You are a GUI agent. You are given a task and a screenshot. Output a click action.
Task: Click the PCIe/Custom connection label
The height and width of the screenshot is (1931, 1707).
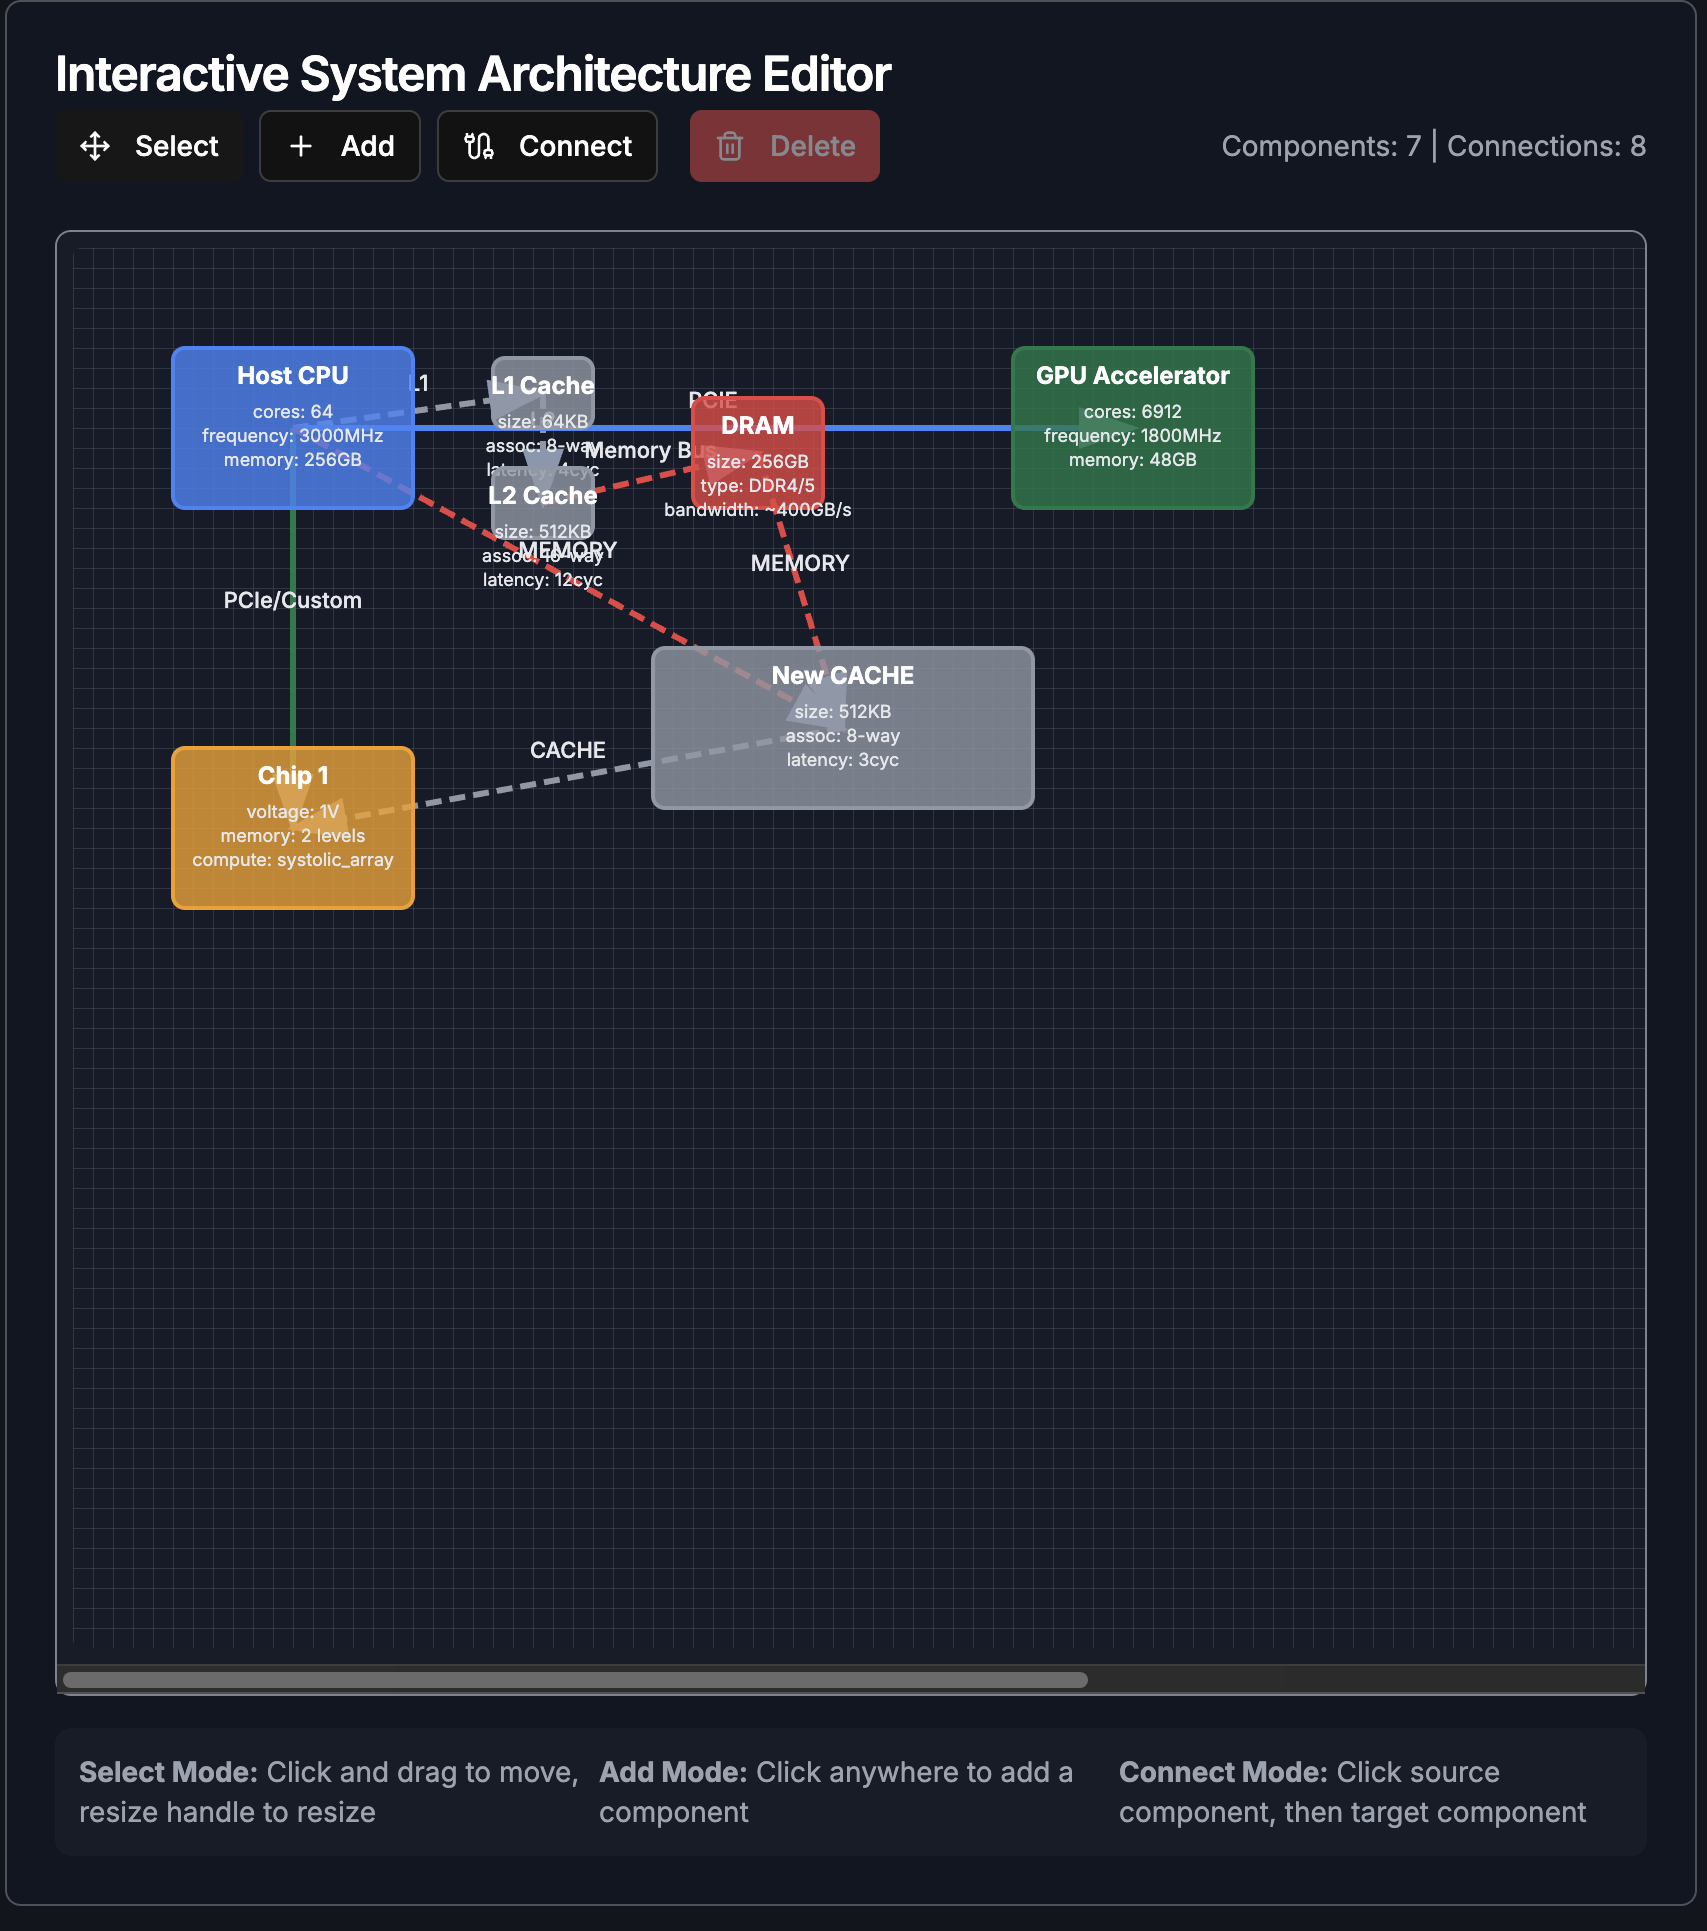(293, 600)
